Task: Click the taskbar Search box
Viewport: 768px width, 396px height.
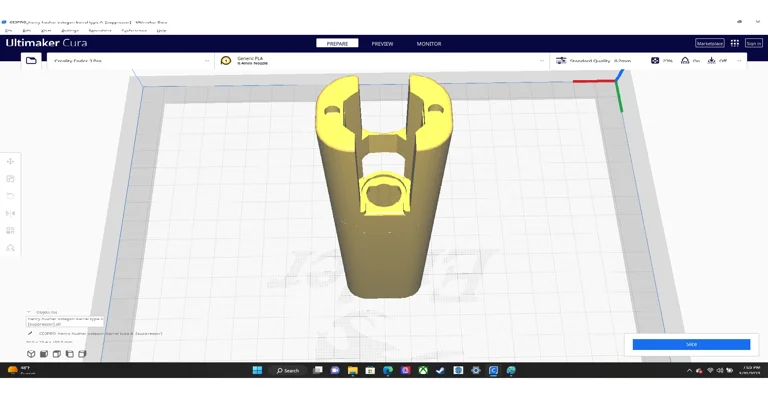Action: pos(288,370)
